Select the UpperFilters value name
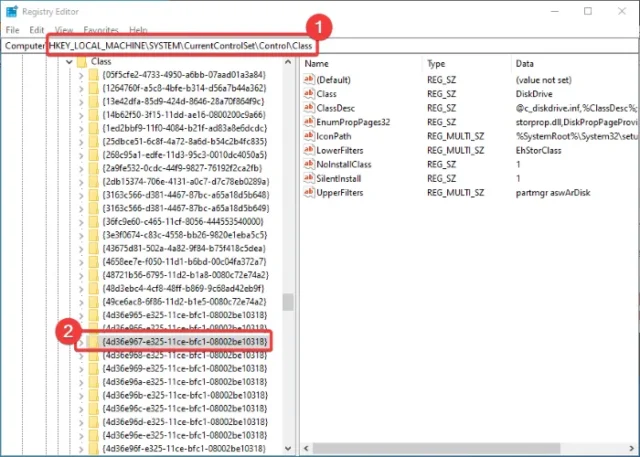Screen dimensions: 640x457 click(340, 193)
